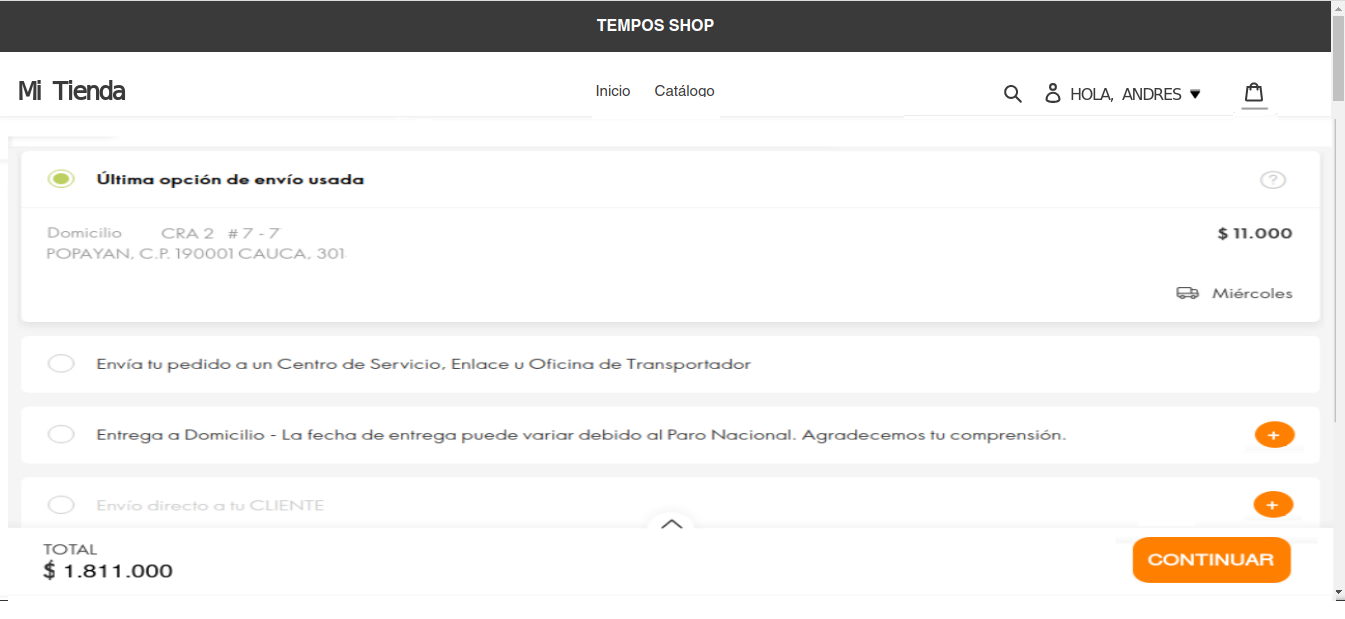Click the scrollbar down arrow
This screenshot has width=1345, height=619.
(x=1338, y=593)
